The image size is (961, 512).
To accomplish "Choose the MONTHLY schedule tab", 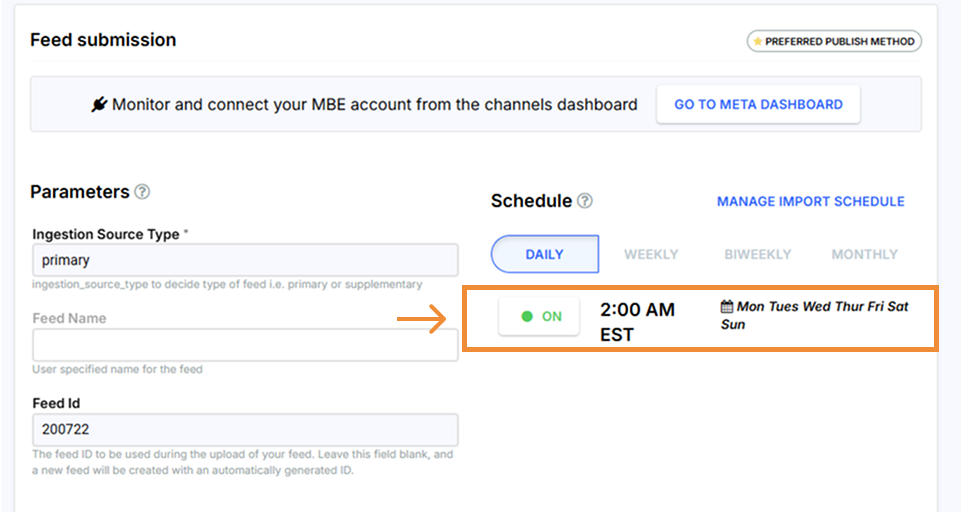I will 864,254.
